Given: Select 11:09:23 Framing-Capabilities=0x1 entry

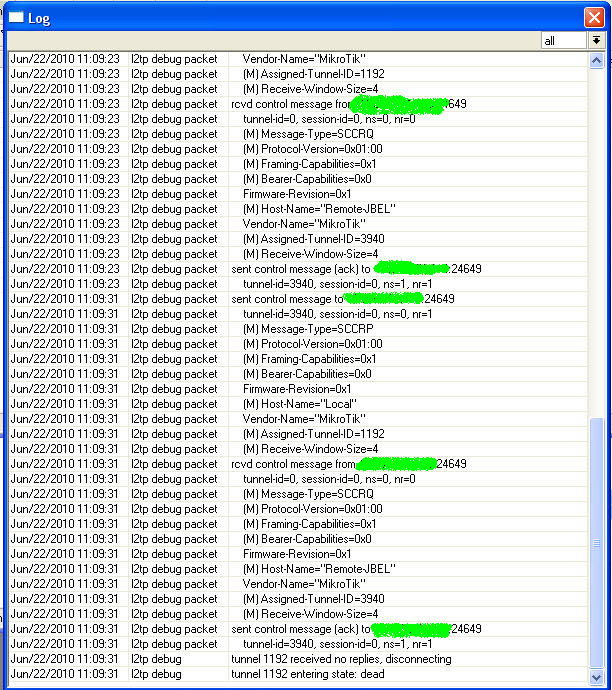Looking at the screenshot, I should coord(298,164).
